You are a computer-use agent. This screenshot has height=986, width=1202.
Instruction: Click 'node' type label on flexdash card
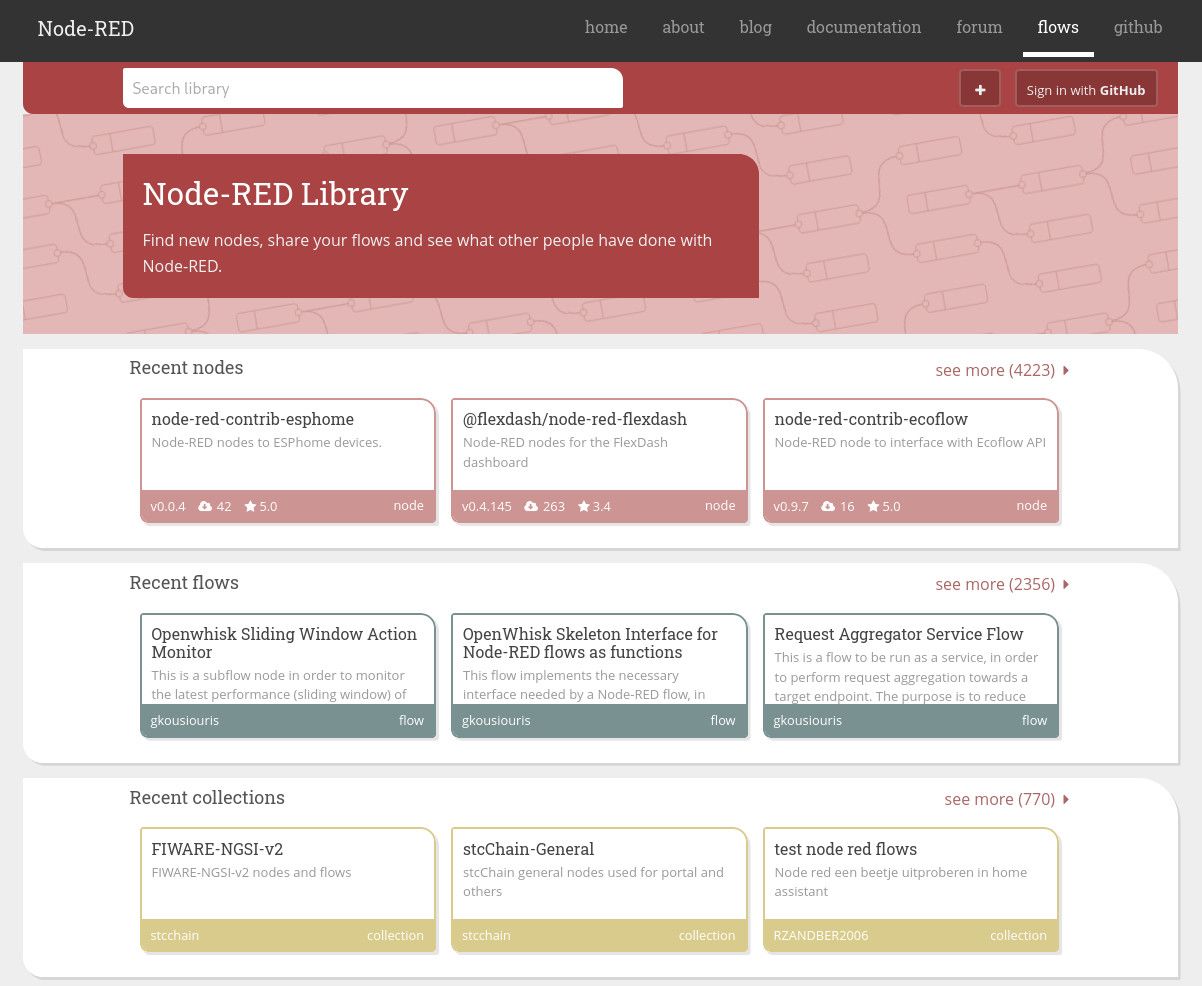coord(720,506)
